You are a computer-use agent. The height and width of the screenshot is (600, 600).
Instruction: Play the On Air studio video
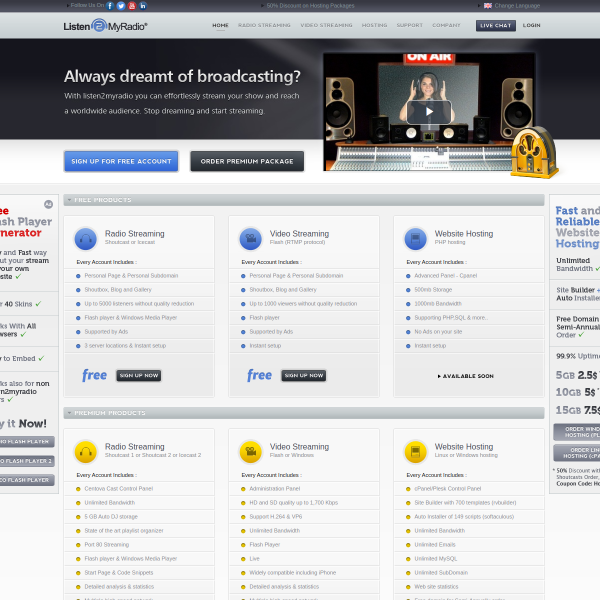click(429, 111)
